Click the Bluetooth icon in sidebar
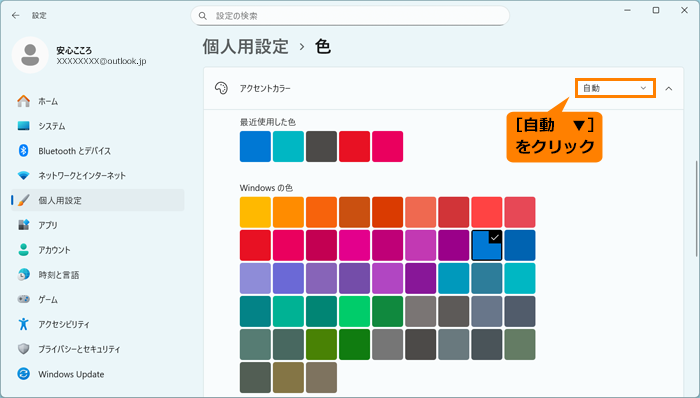 click(x=24, y=151)
